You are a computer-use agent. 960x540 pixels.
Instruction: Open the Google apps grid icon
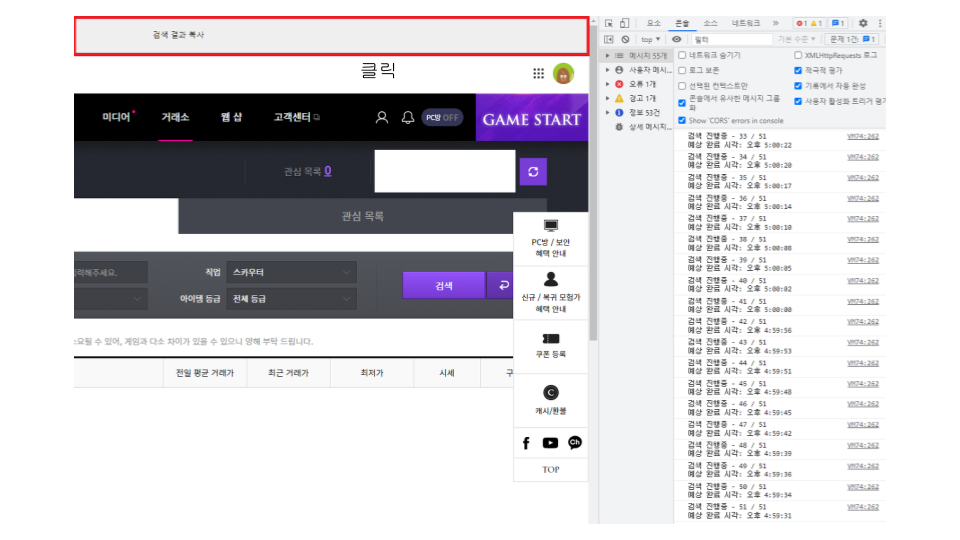[538, 73]
